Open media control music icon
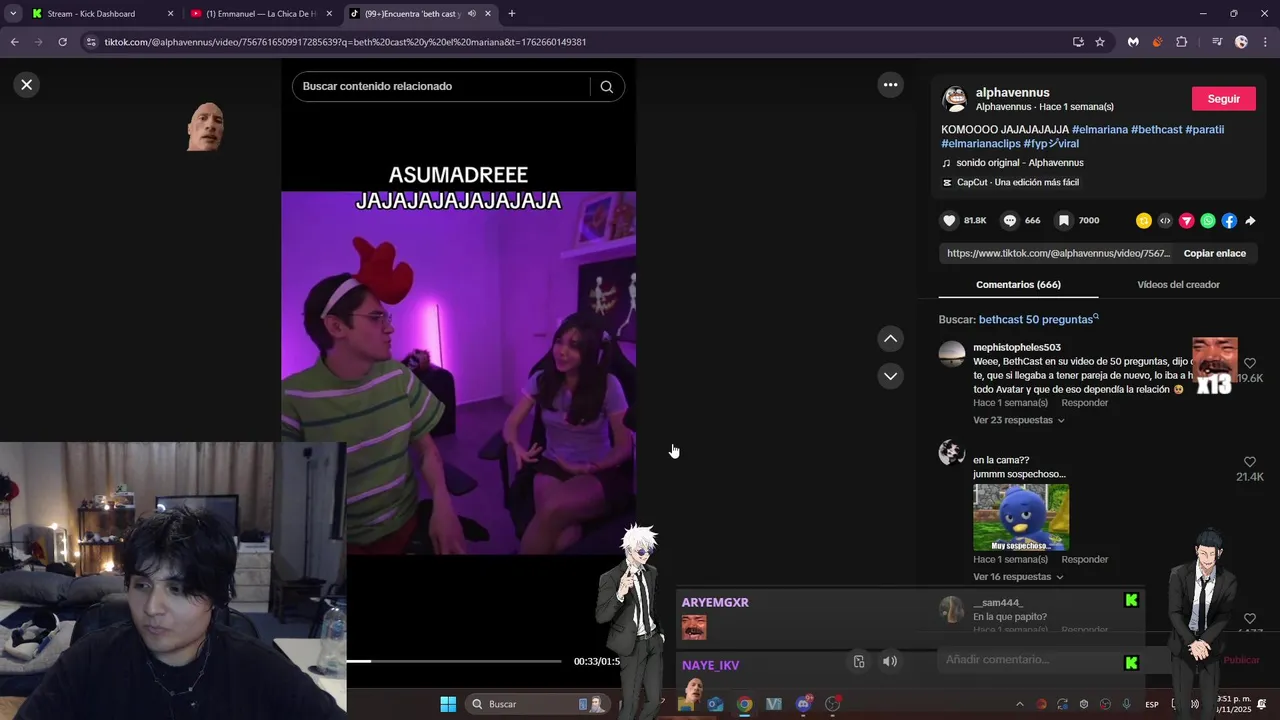This screenshot has height=720, width=1280. 1217,42
